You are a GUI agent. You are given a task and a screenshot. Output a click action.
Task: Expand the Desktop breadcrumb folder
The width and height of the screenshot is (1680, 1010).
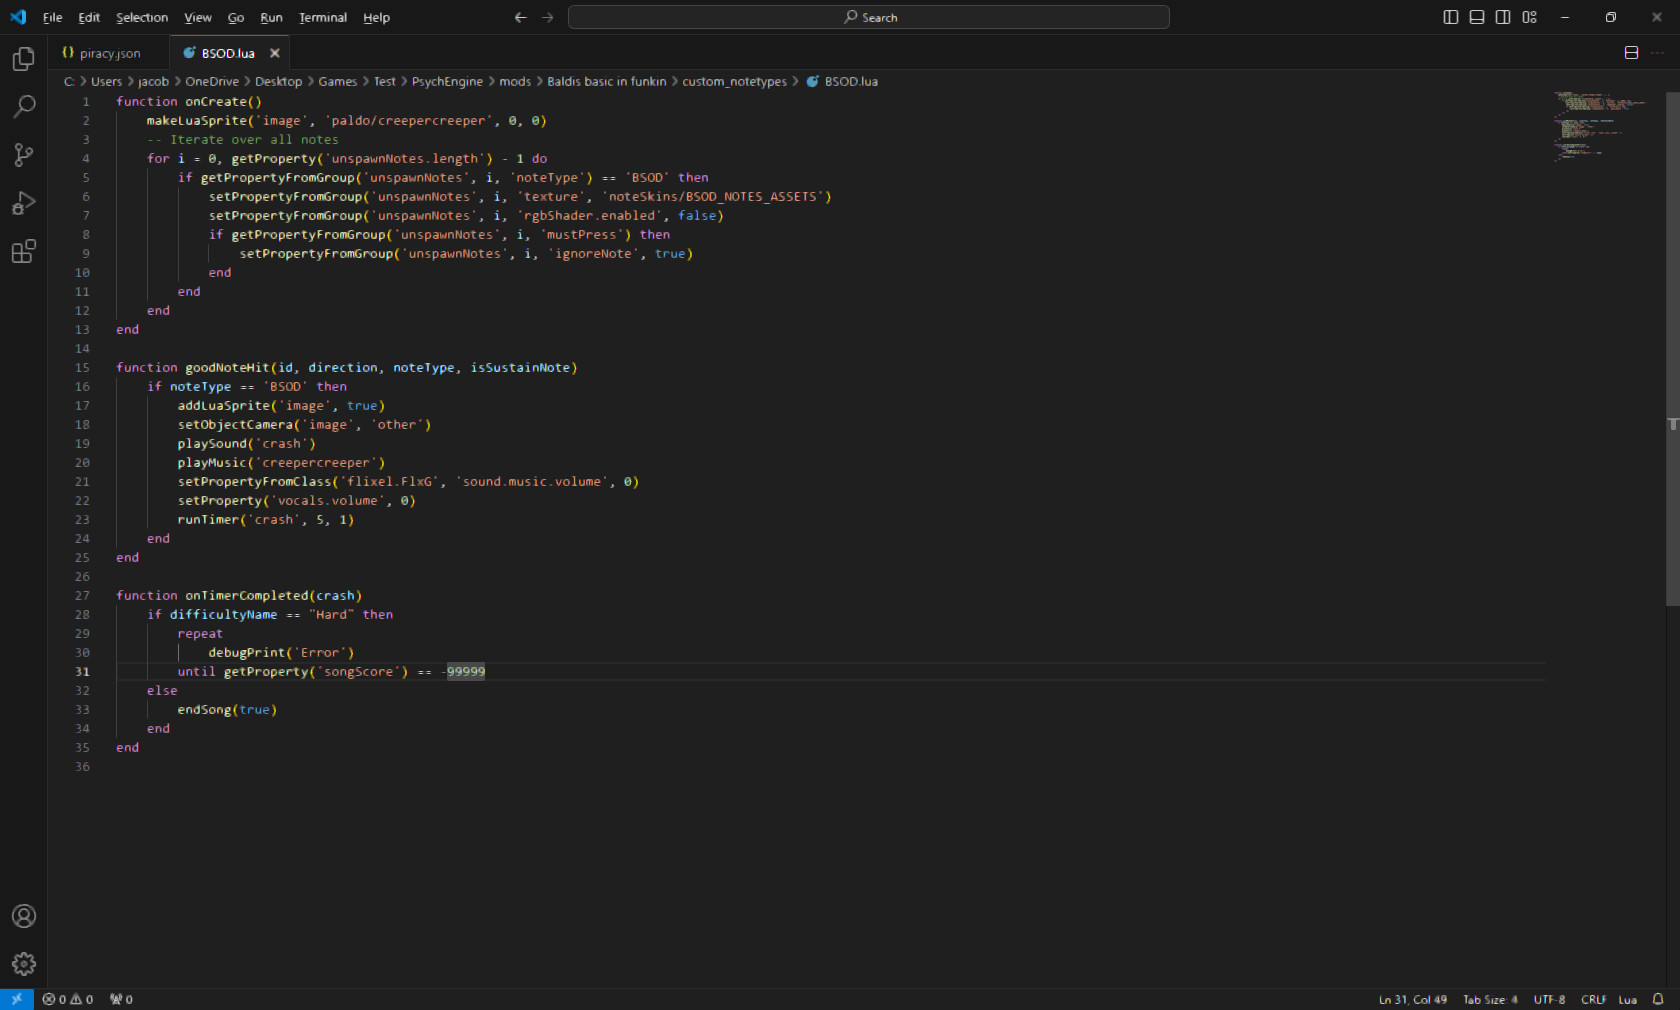(278, 82)
